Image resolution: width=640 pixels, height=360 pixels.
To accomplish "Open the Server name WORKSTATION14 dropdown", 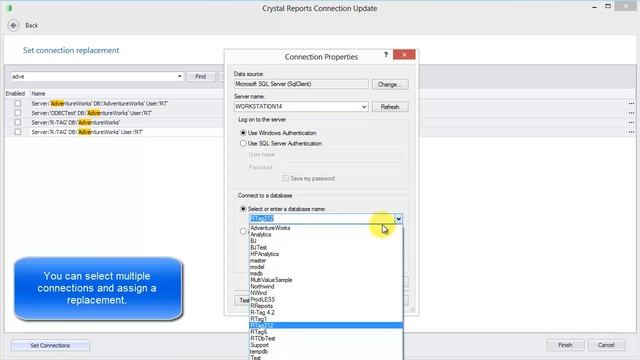I will (364, 107).
